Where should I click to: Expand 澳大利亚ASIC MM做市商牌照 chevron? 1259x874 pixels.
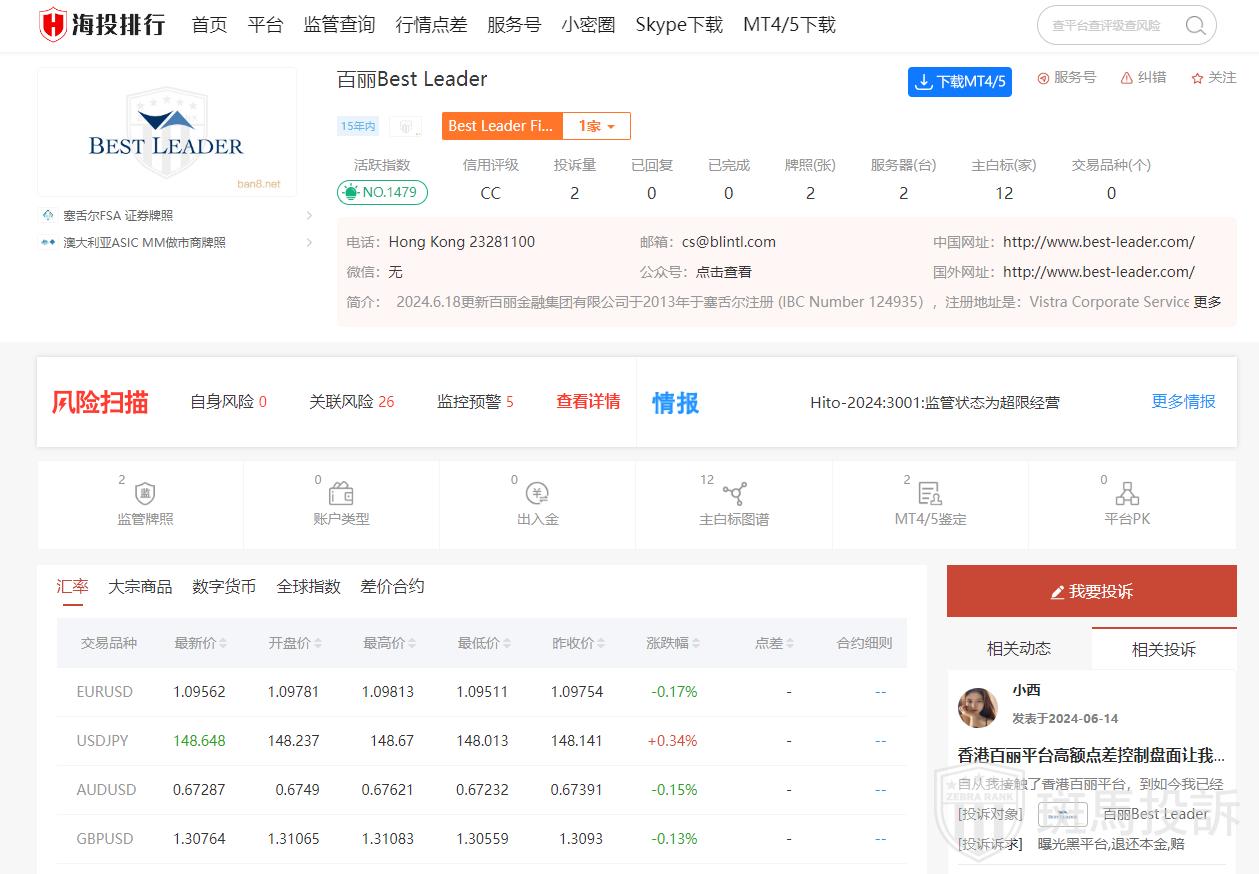(x=309, y=243)
